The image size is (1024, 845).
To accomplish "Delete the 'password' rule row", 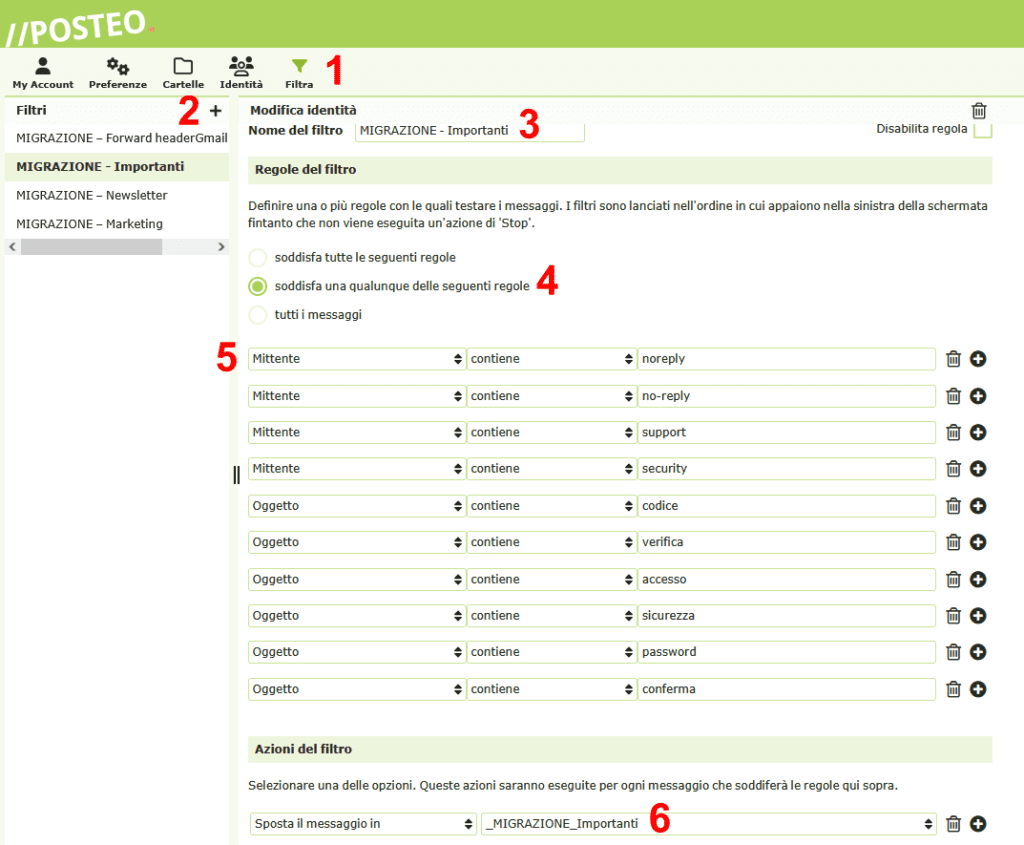I will (953, 652).
